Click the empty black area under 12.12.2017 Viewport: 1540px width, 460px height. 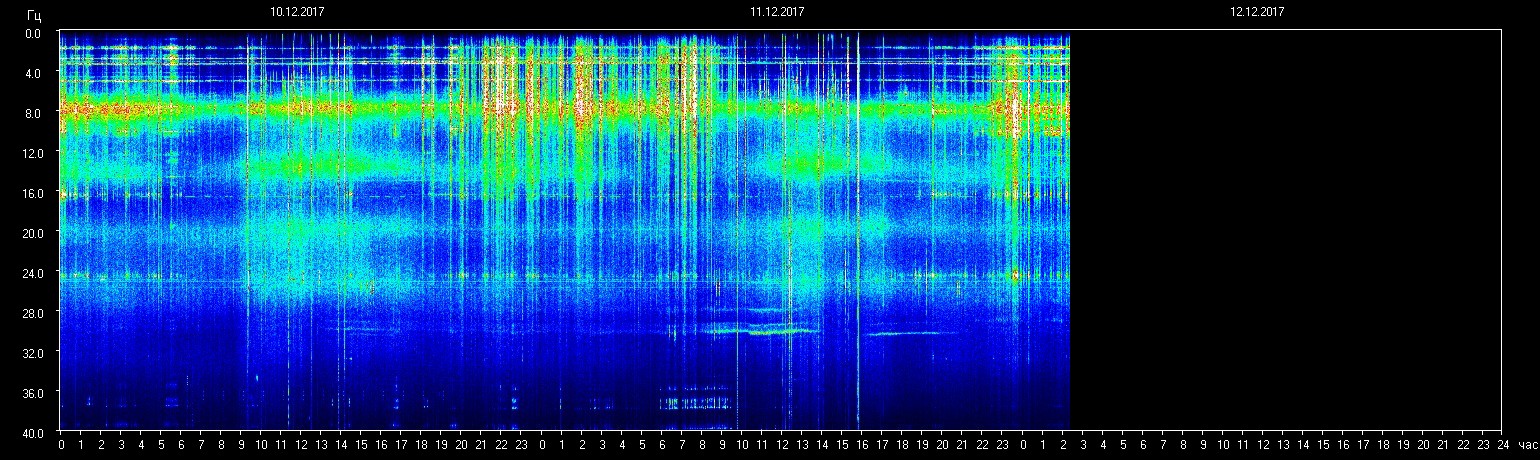[1285, 230]
